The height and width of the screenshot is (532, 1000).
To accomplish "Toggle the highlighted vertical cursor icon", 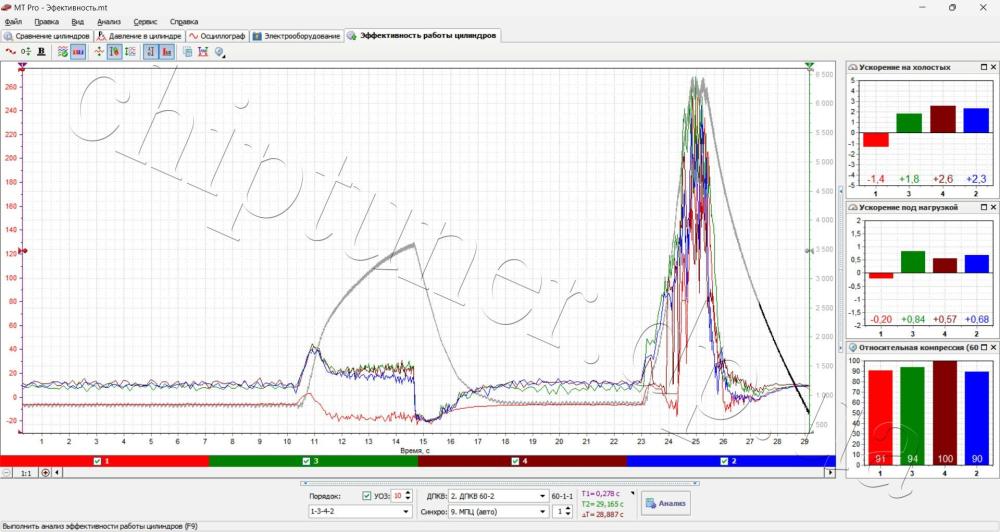I will pos(115,52).
